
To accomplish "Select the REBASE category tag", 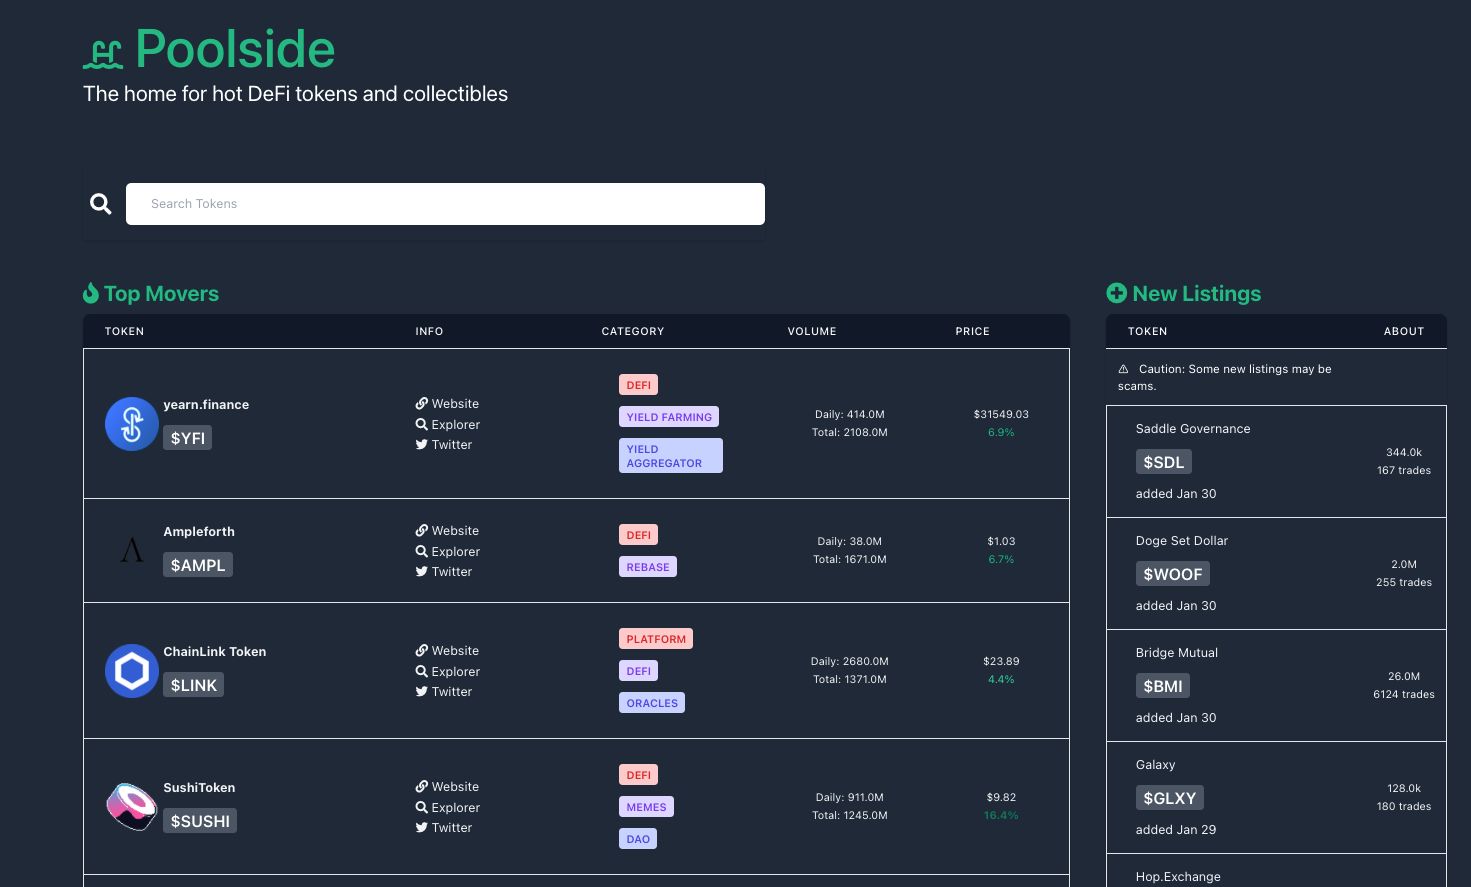I will click(648, 567).
